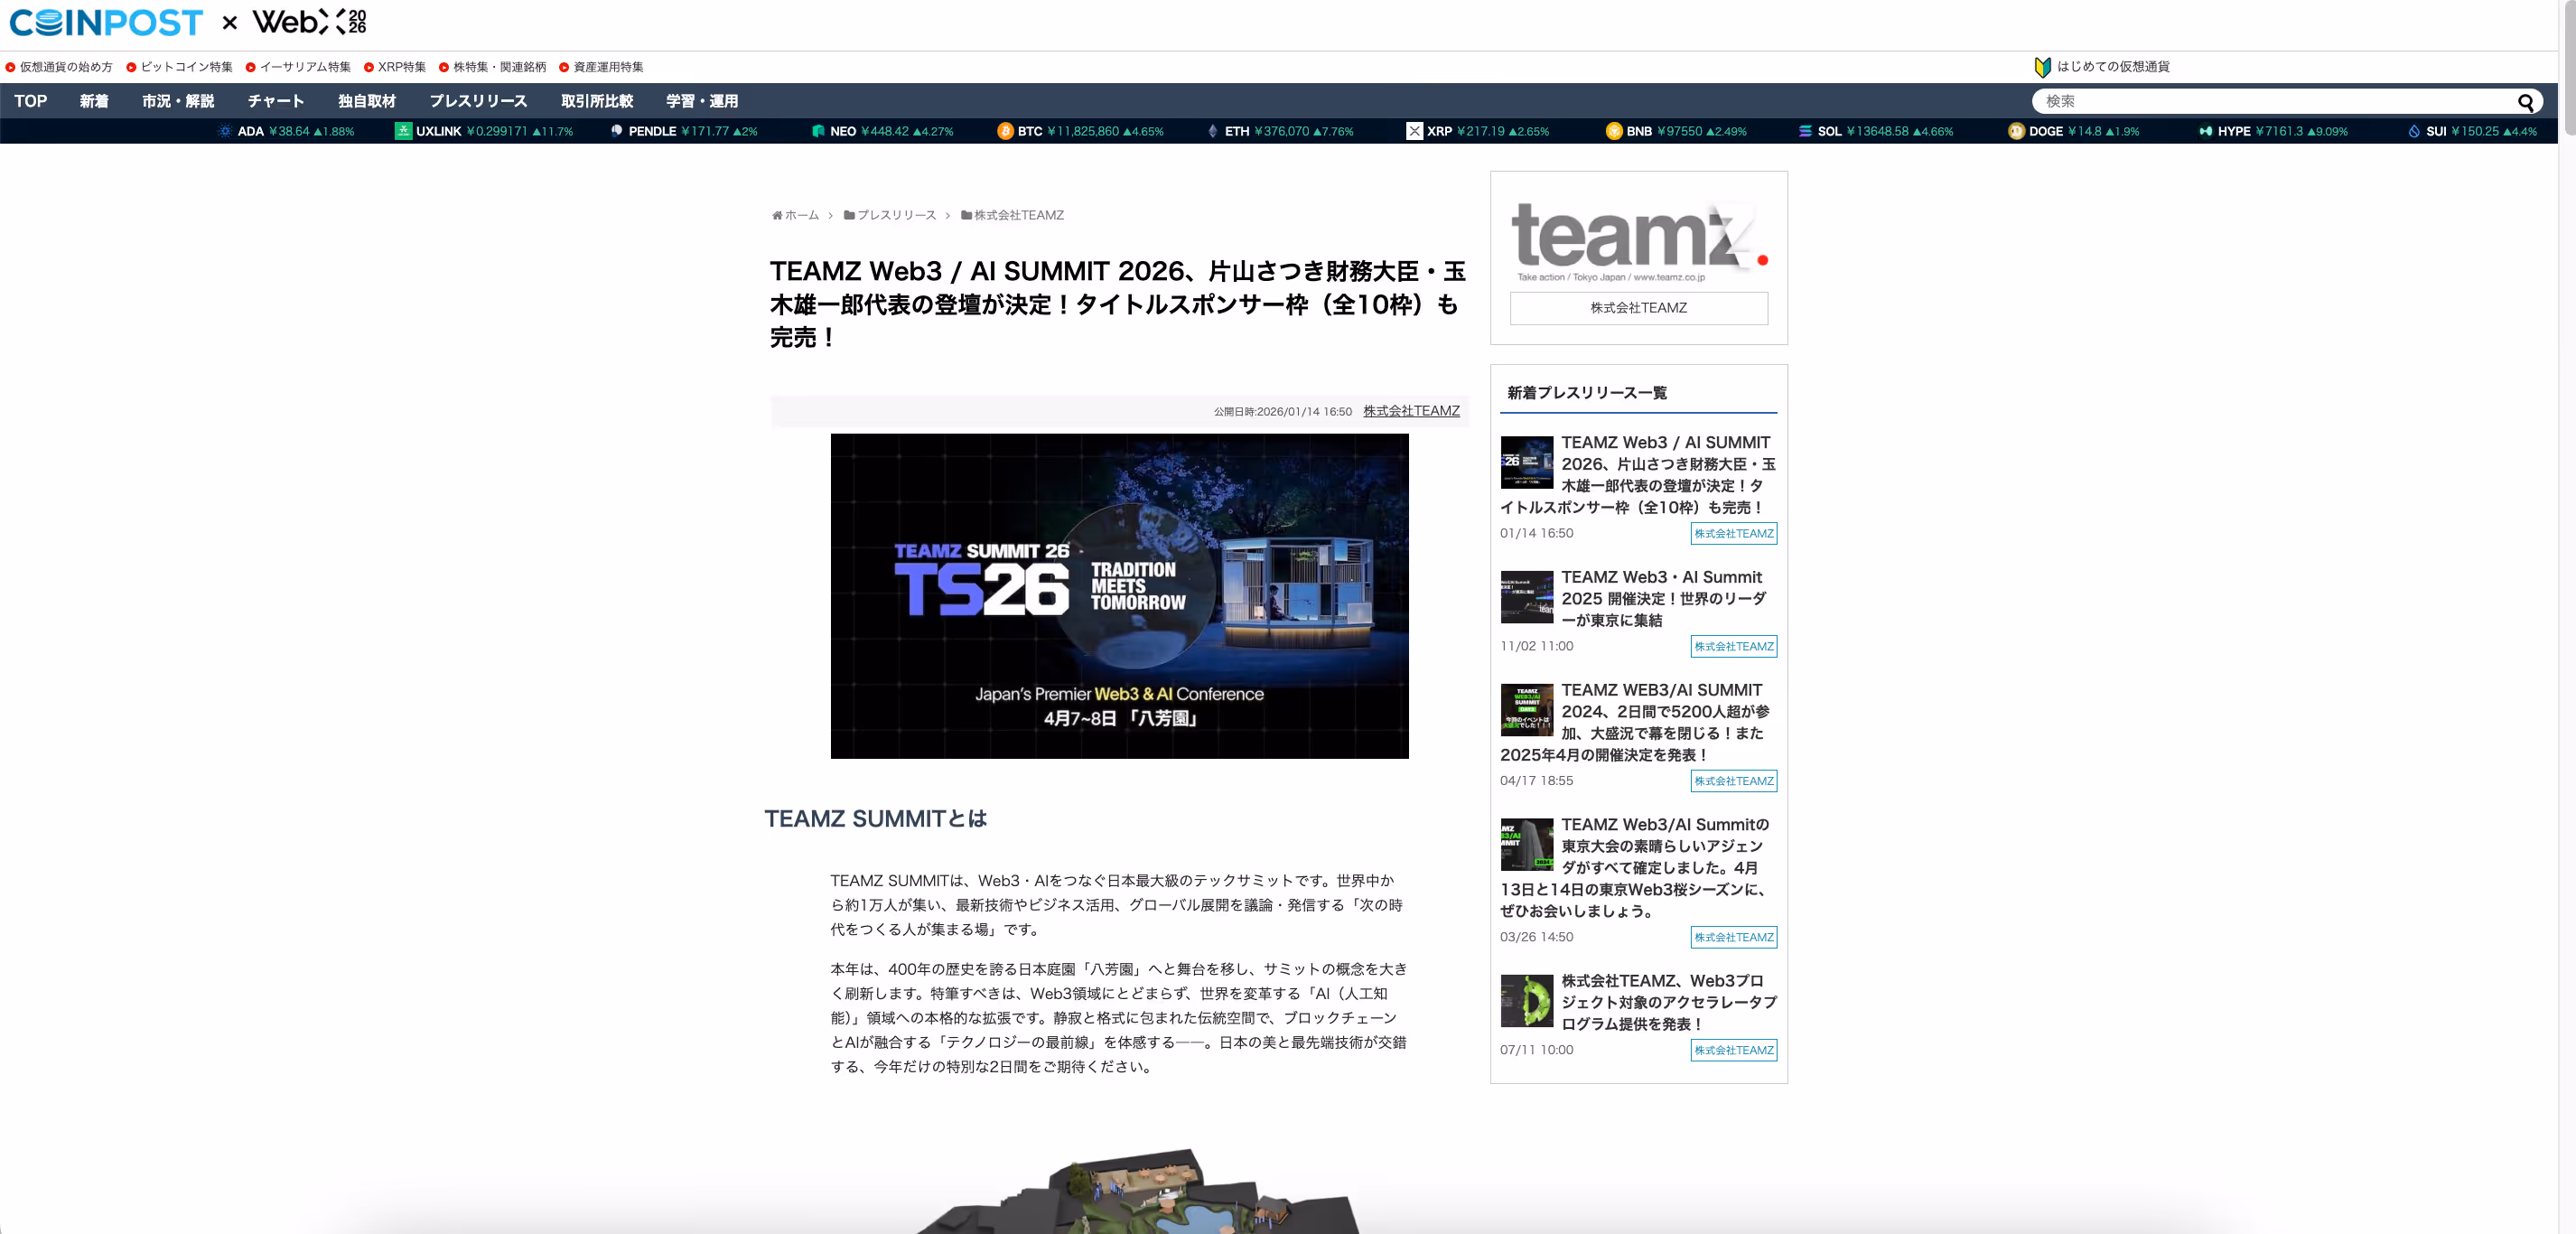Click the search magnifier icon

click(2525, 102)
